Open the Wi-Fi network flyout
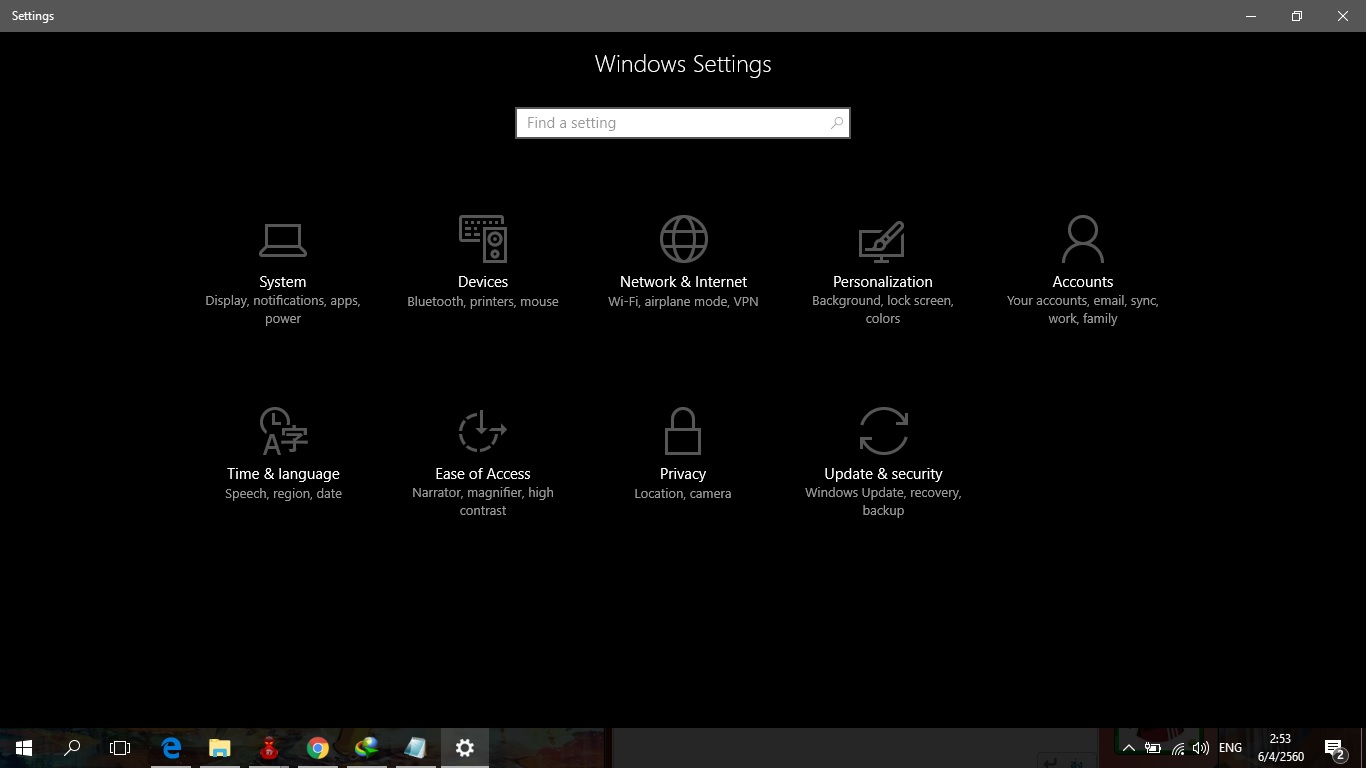Viewport: 1366px width, 768px height. (x=1178, y=748)
